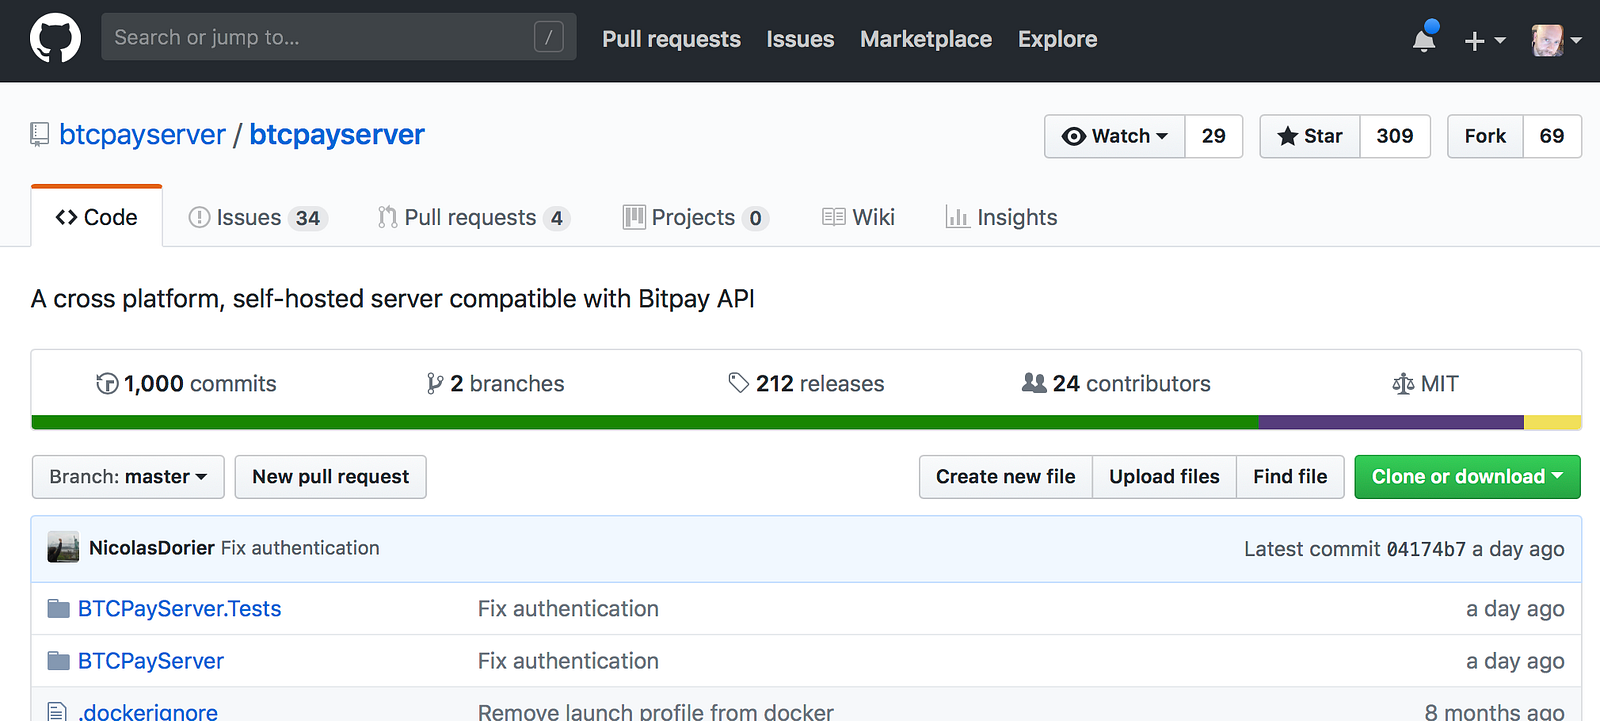This screenshot has width=1600, height=721.
Task: Click the purple language bar segment
Action: (1390, 423)
